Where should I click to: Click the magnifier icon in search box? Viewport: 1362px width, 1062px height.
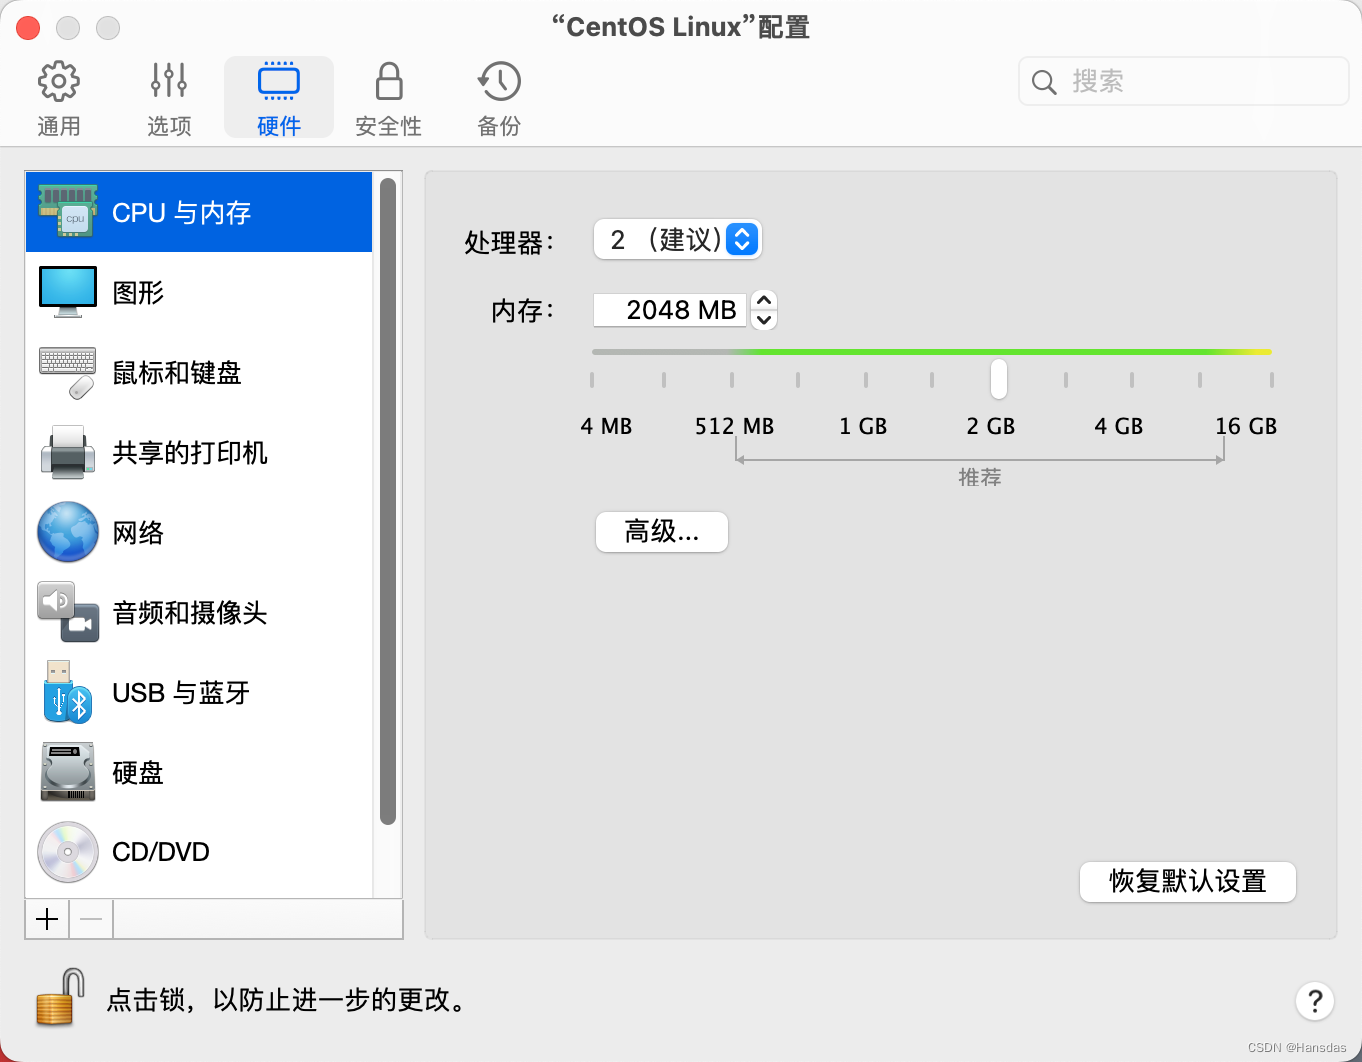(x=1044, y=82)
